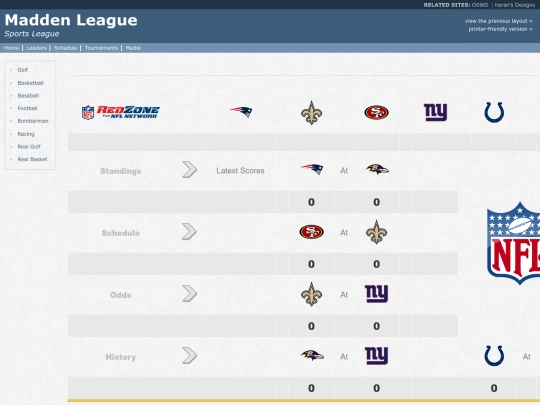
Task: Click Ravens score 0 under Latest Scores
Action: tap(376, 202)
